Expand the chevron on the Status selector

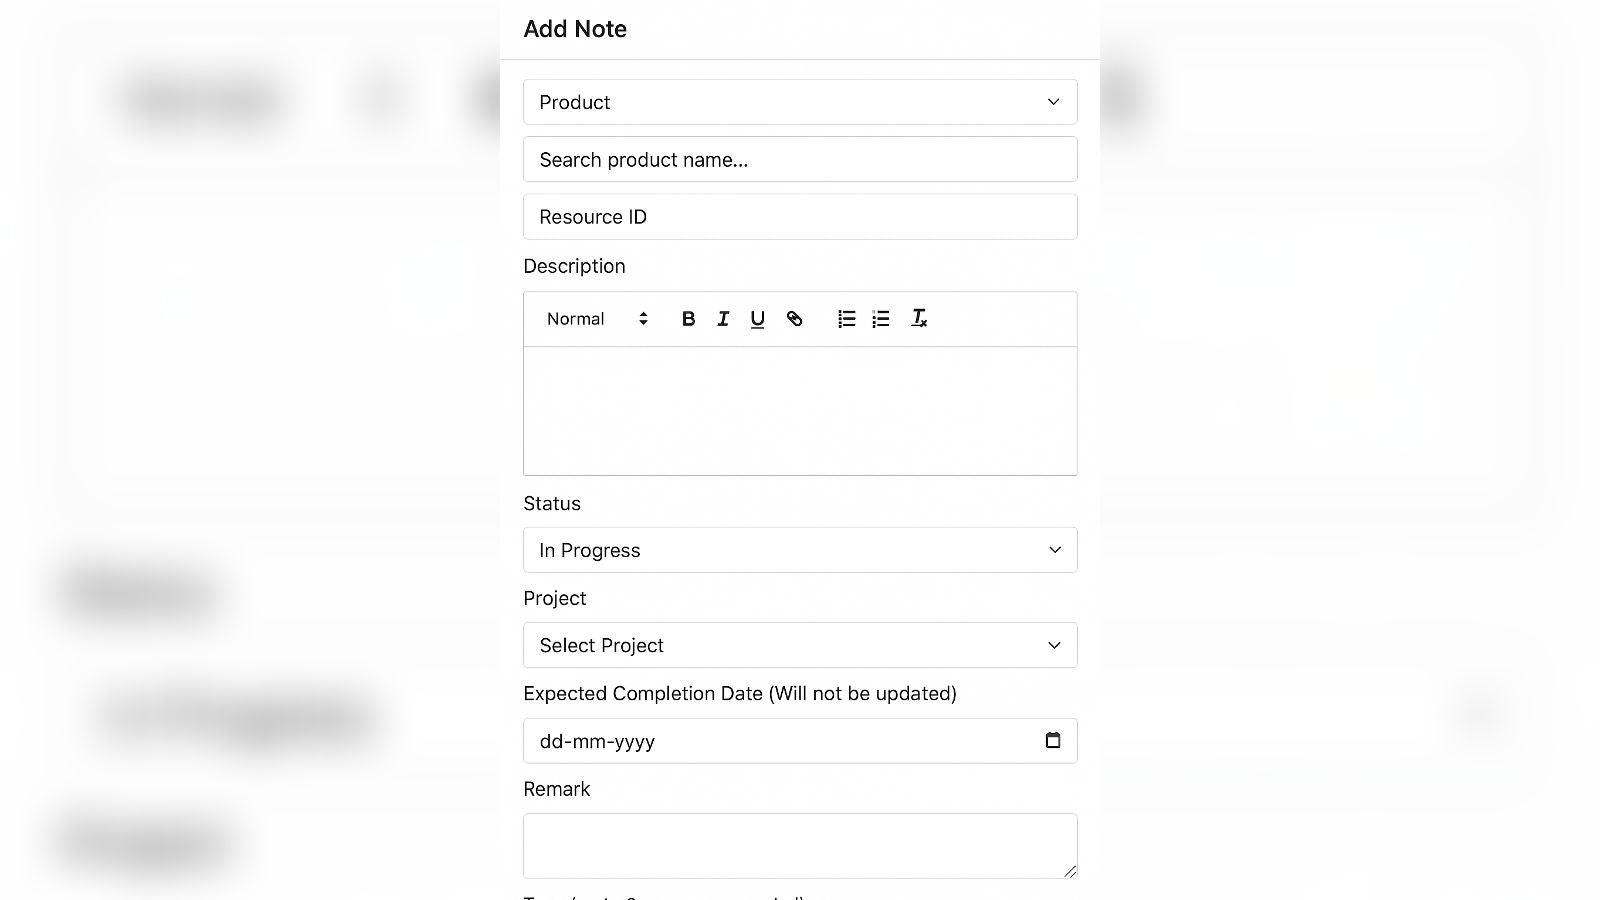coord(1053,549)
